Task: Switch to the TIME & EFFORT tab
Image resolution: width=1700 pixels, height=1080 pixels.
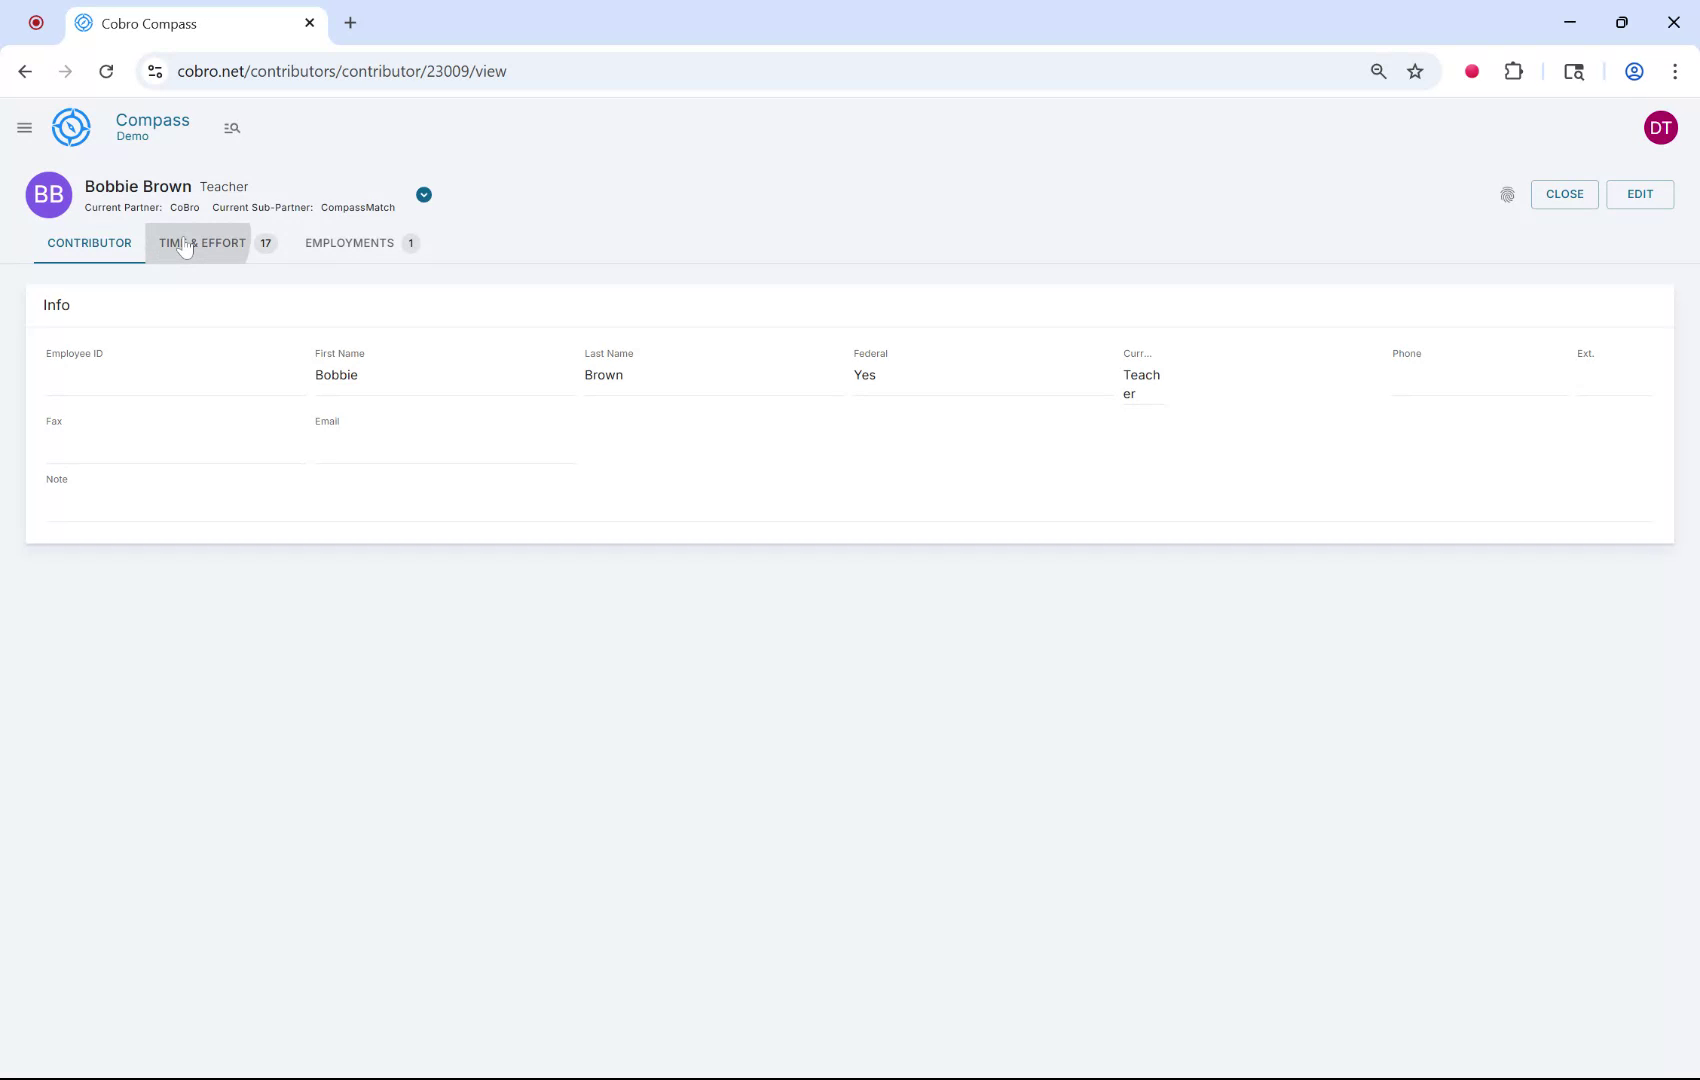Action: point(203,243)
